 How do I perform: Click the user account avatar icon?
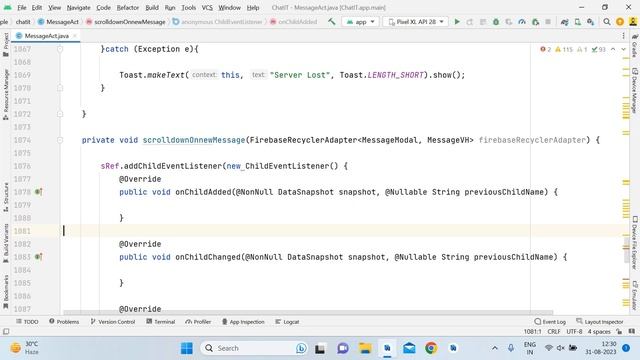pyautogui.click(x=633, y=22)
